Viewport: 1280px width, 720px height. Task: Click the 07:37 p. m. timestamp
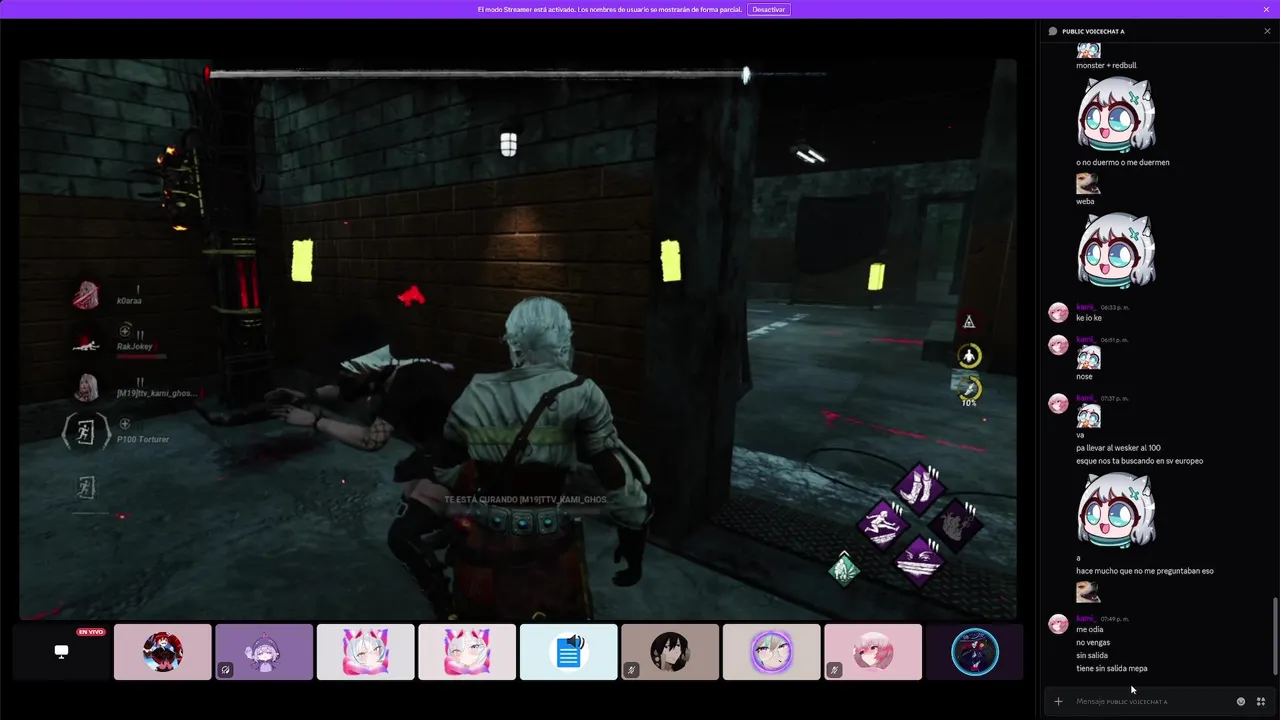point(1115,398)
